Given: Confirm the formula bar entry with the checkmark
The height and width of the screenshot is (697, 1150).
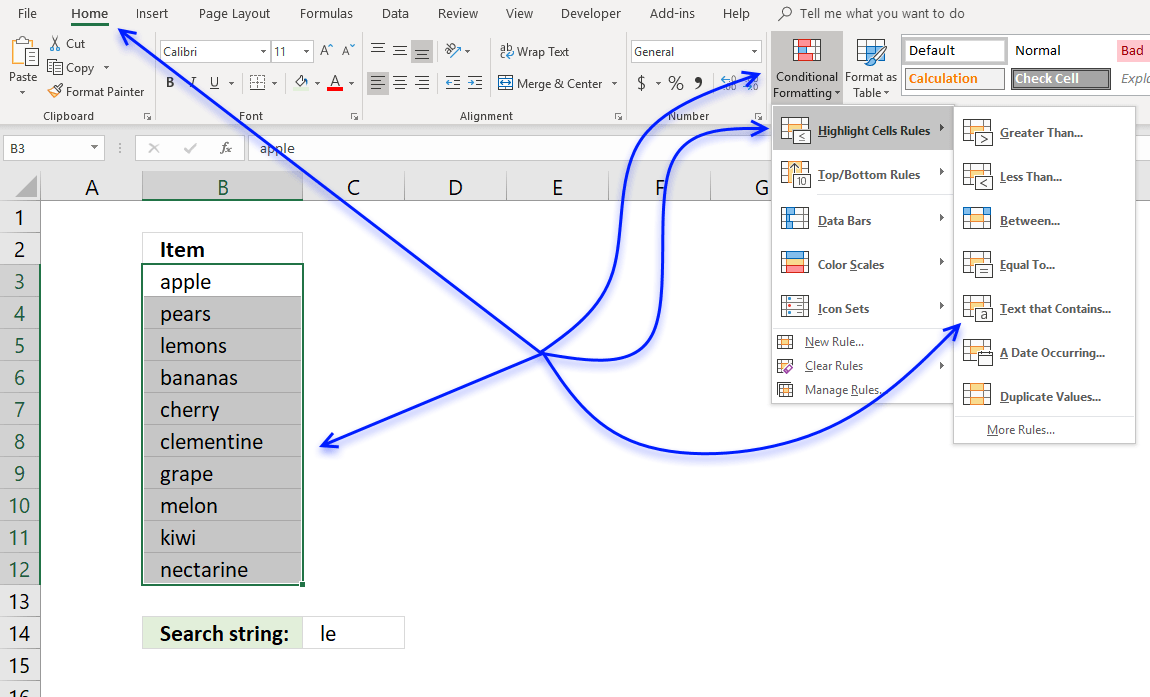Looking at the screenshot, I should tap(190, 148).
